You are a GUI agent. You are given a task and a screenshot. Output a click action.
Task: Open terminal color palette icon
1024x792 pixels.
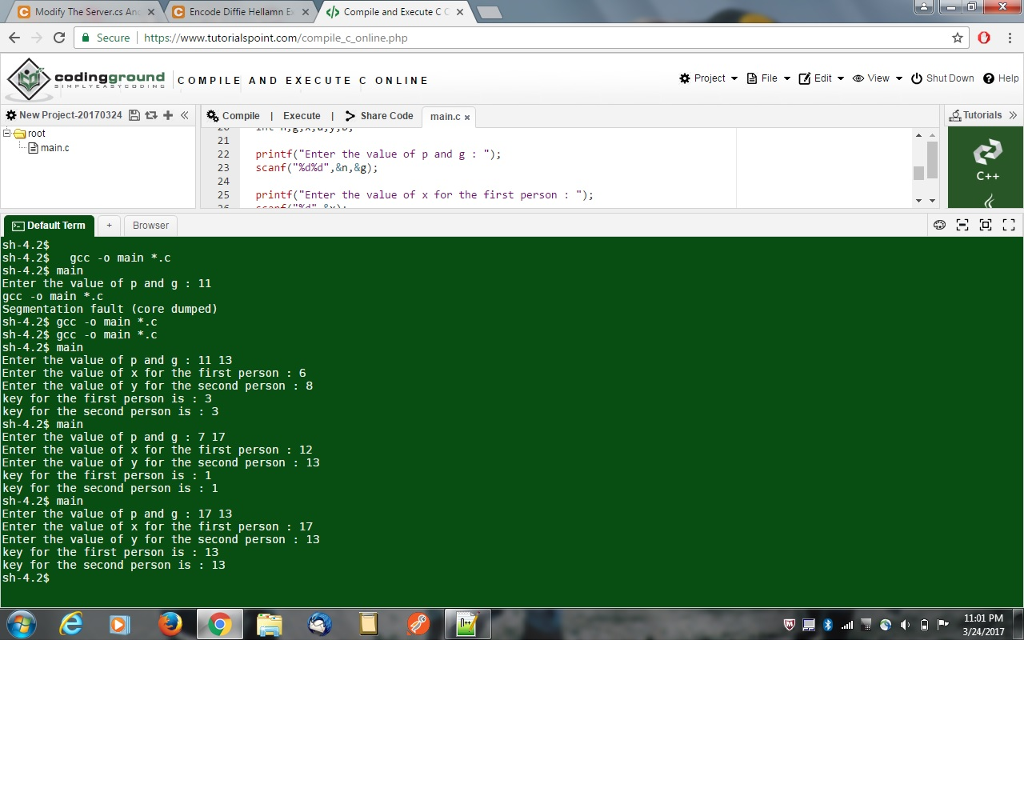click(x=940, y=226)
